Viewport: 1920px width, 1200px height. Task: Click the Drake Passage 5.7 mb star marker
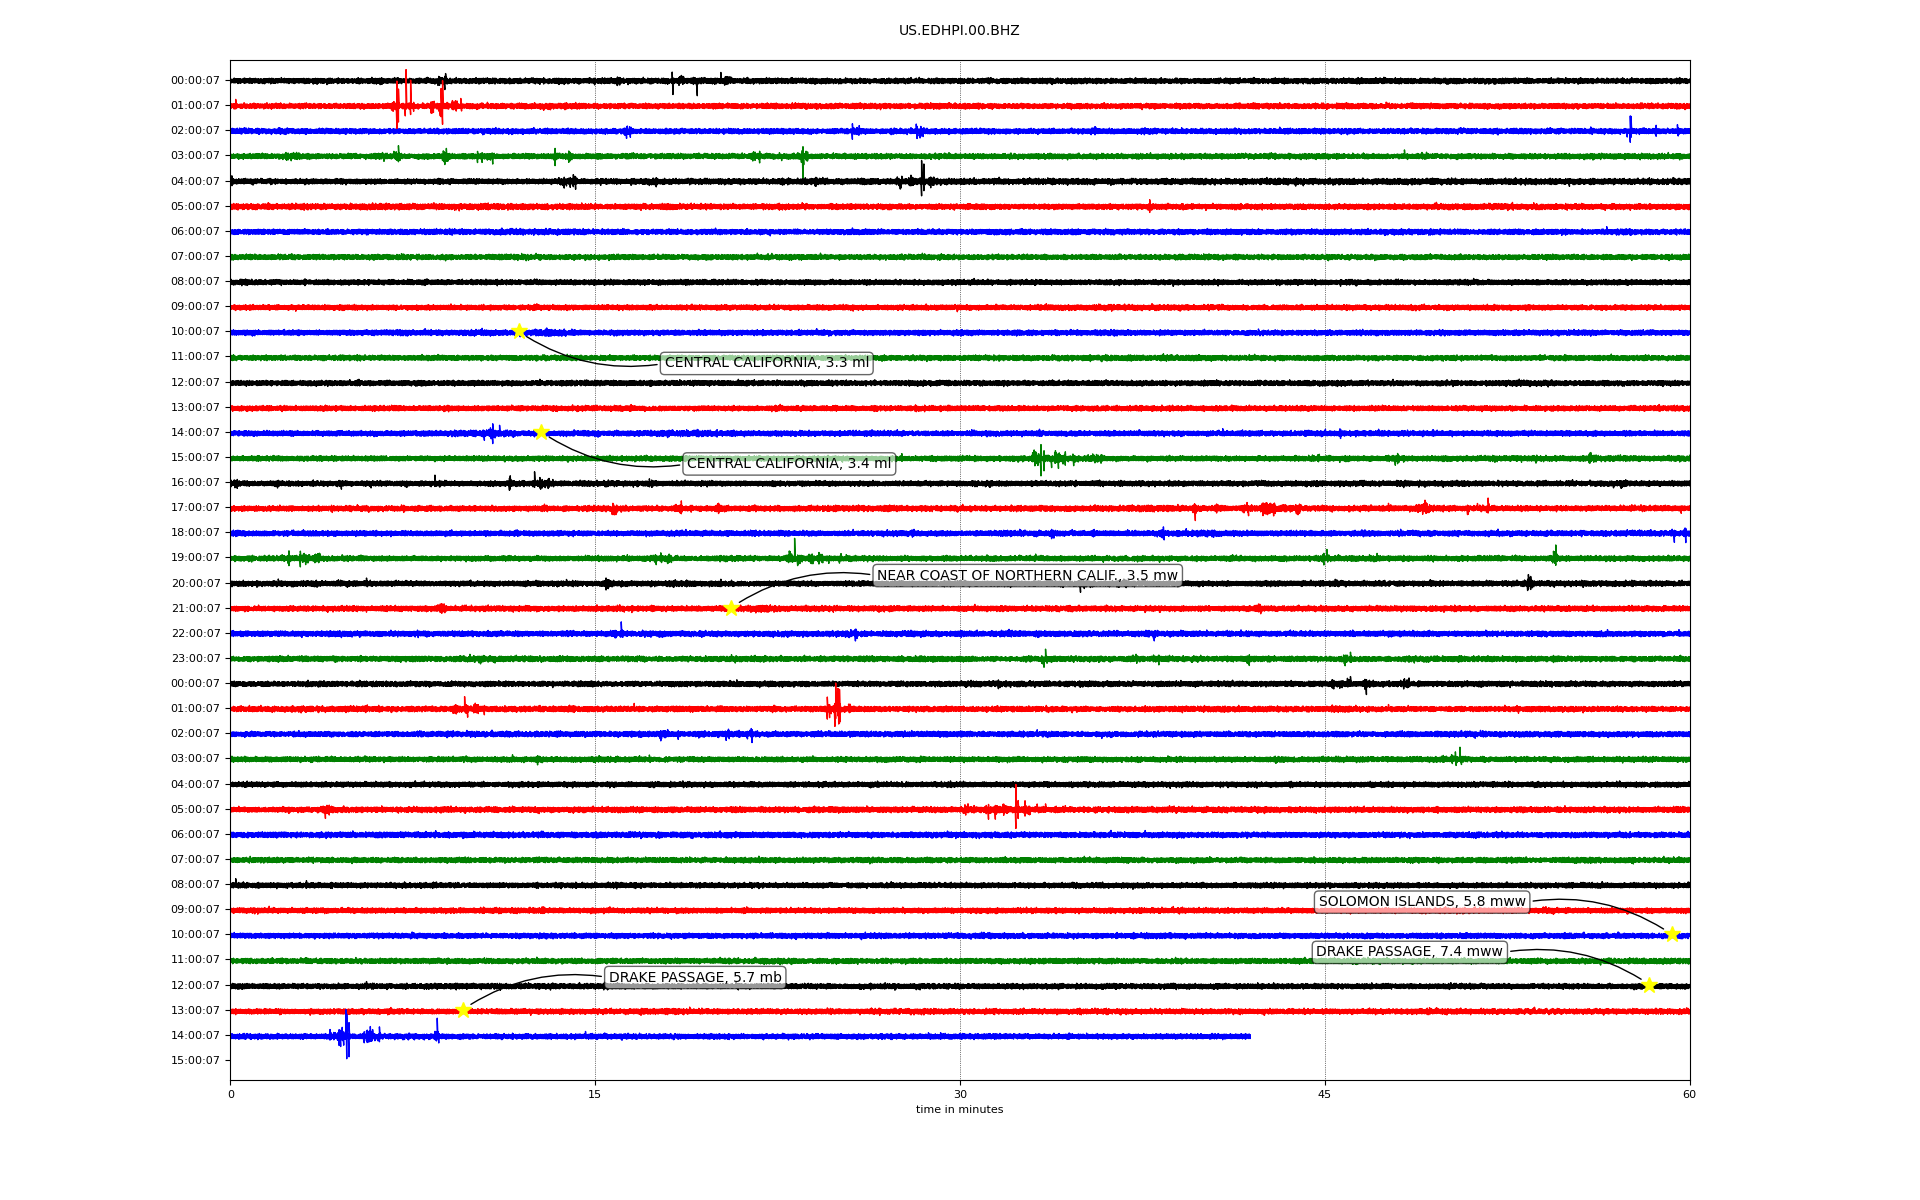pos(463,1010)
